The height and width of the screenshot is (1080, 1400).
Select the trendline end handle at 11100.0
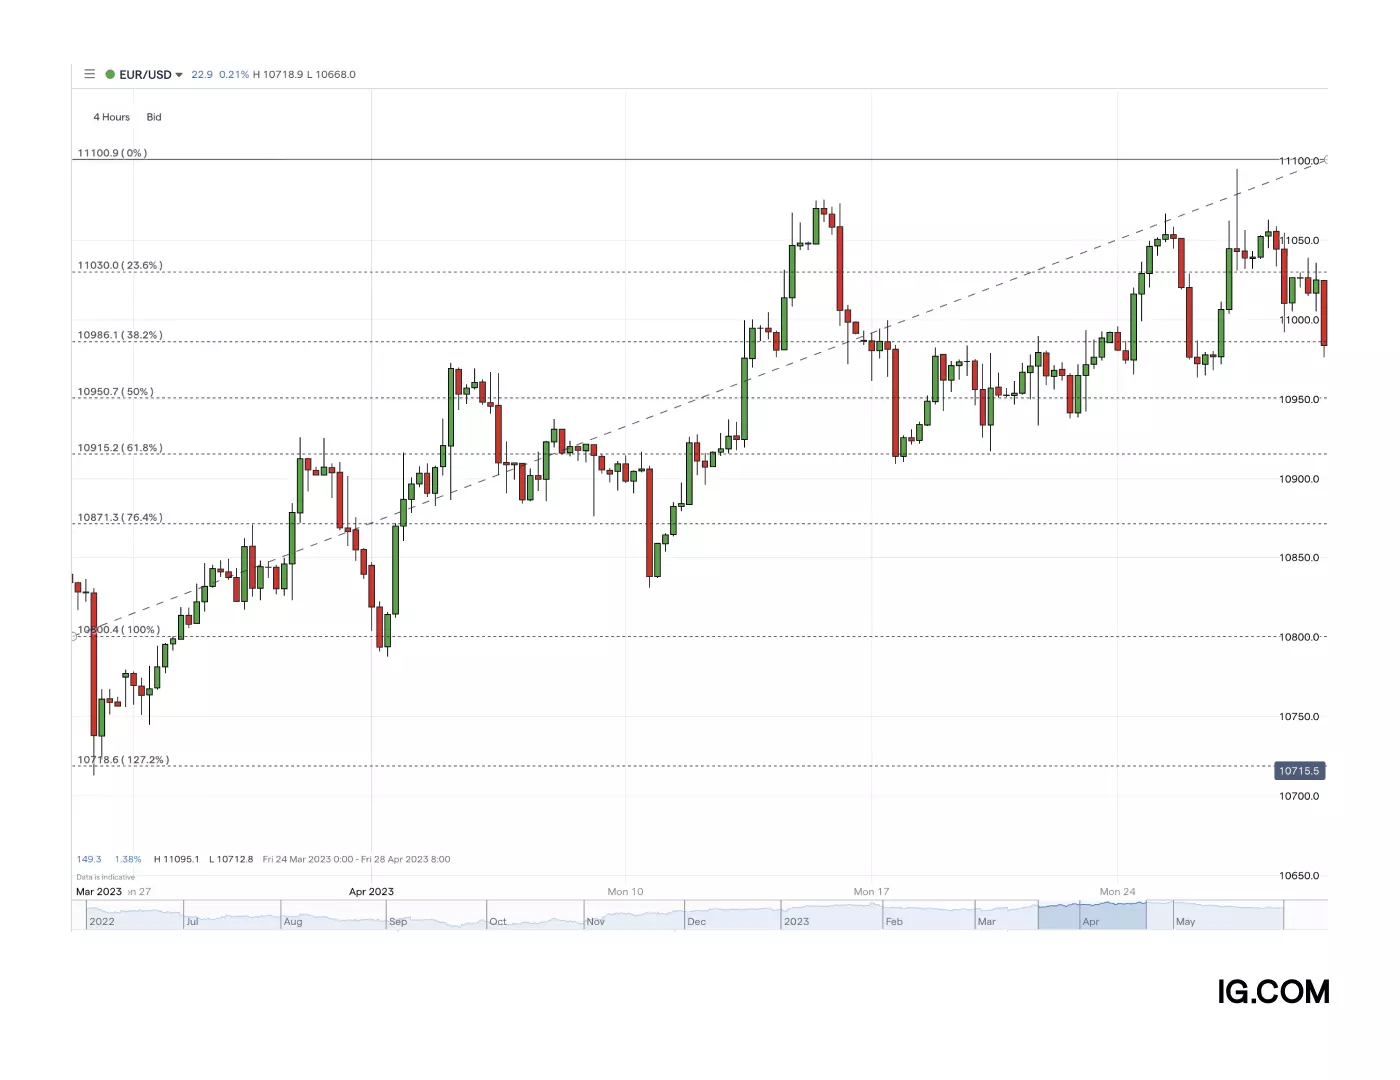click(1325, 160)
